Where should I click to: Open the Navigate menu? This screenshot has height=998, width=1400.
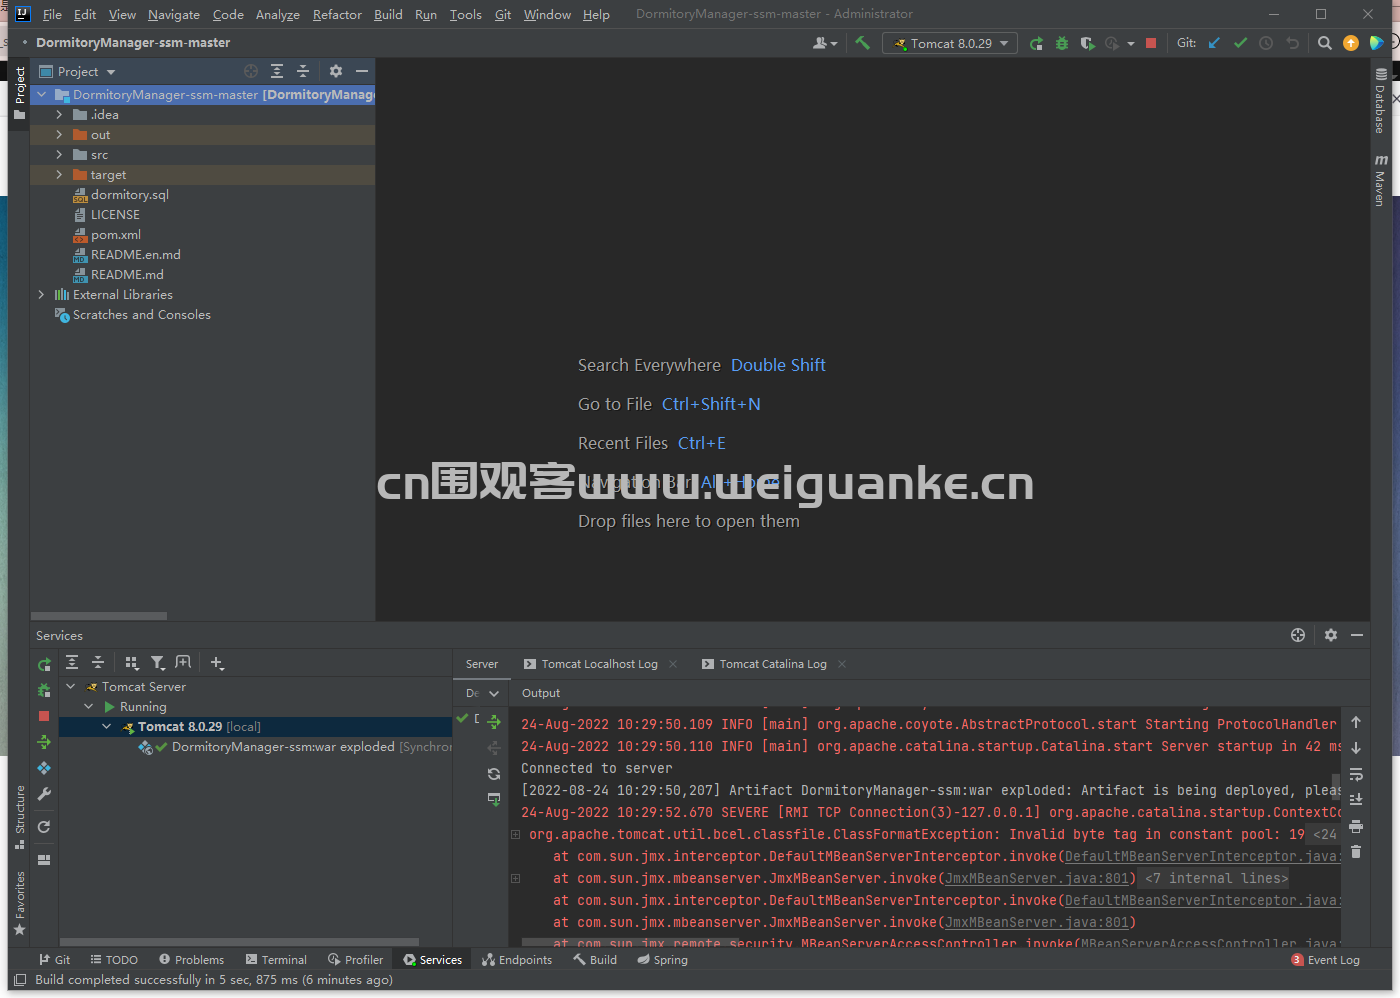174,14
